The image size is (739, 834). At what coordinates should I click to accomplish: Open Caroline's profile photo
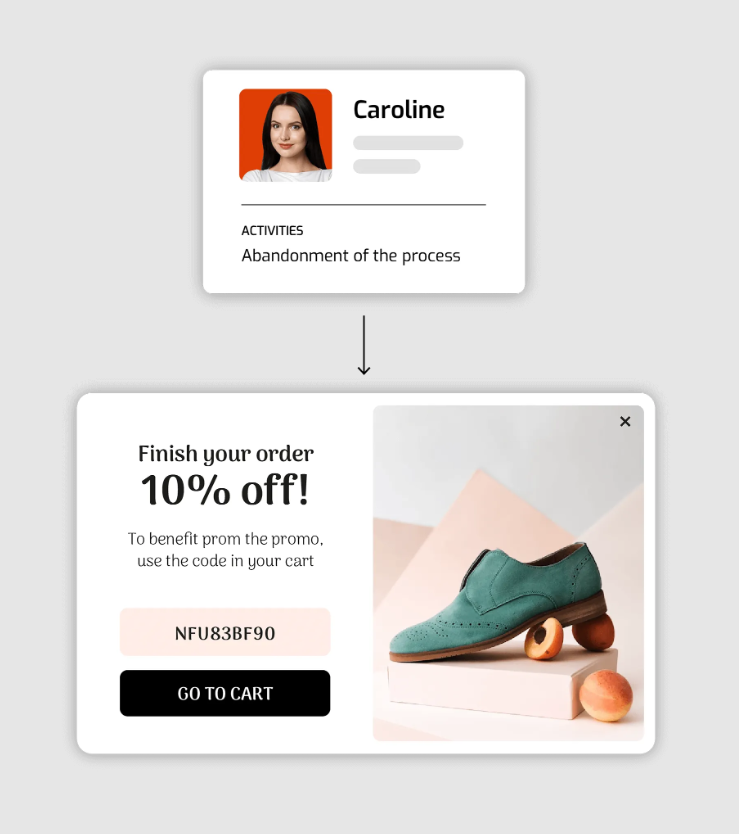coord(286,135)
